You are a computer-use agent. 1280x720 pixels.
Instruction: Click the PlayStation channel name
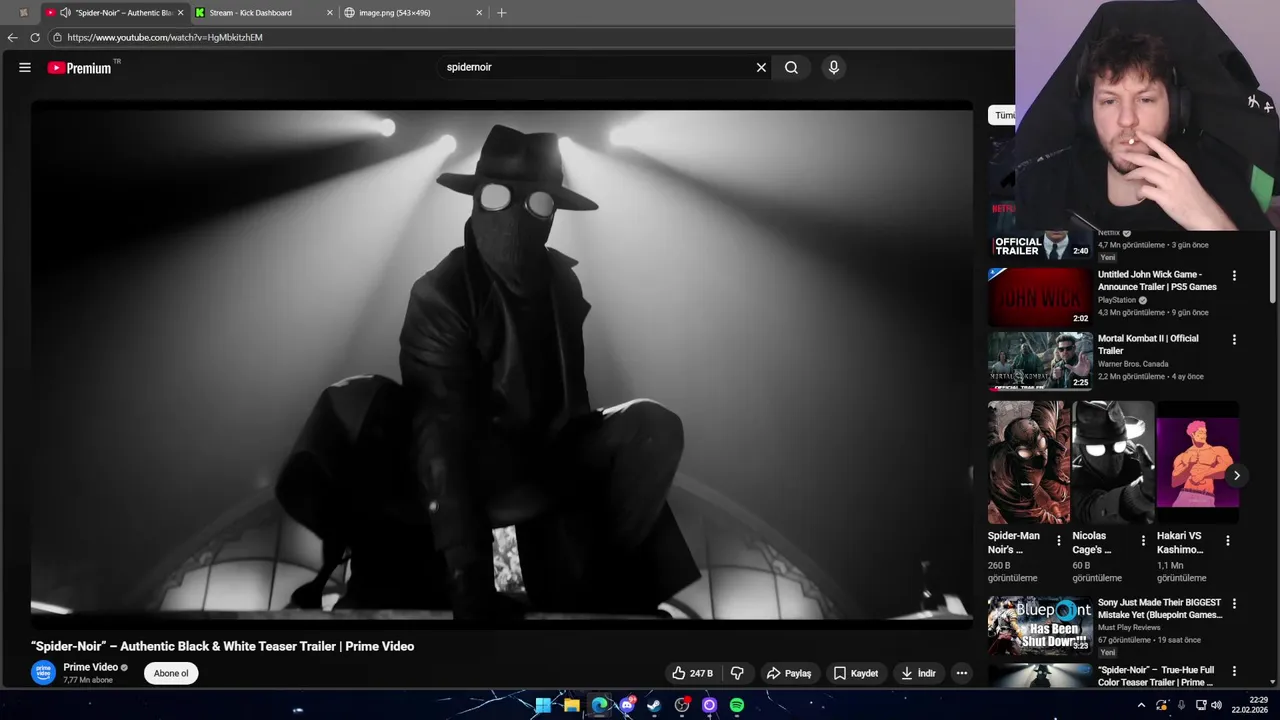click(x=1117, y=300)
